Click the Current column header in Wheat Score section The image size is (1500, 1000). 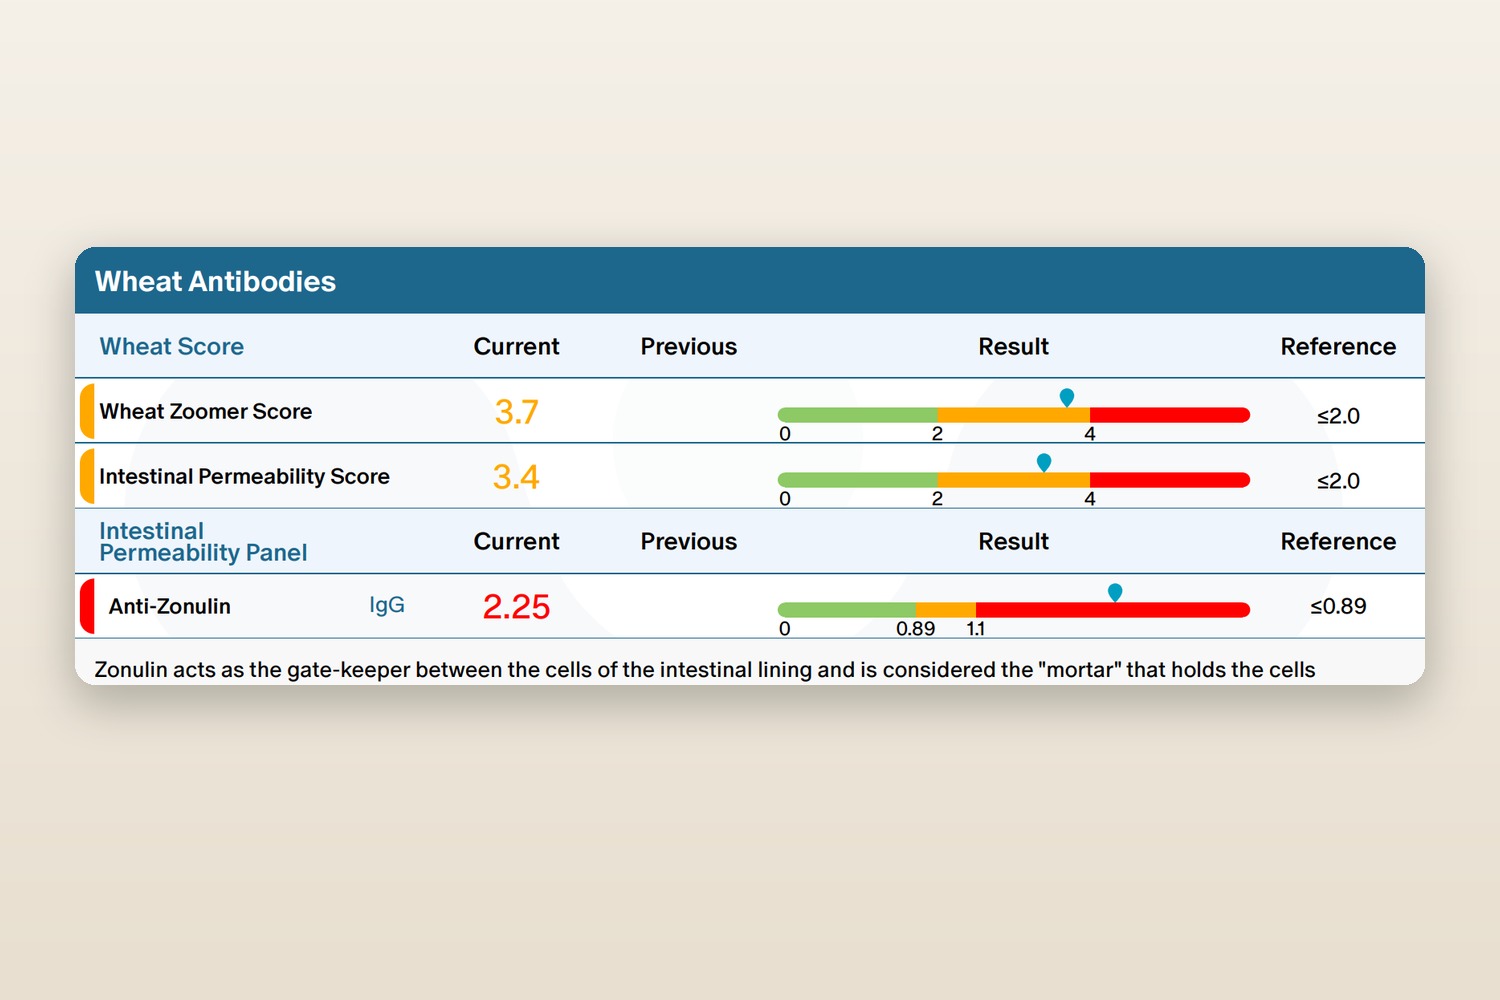point(516,346)
